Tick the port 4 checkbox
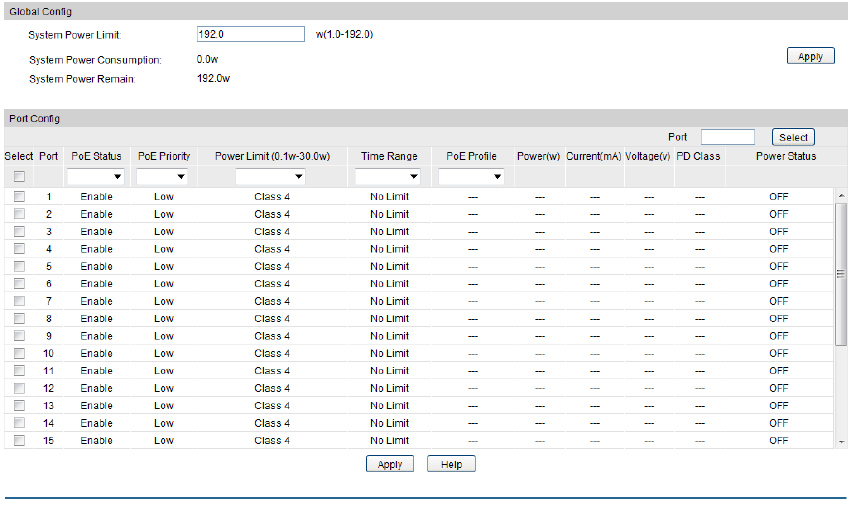851x505 pixels. [20, 249]
